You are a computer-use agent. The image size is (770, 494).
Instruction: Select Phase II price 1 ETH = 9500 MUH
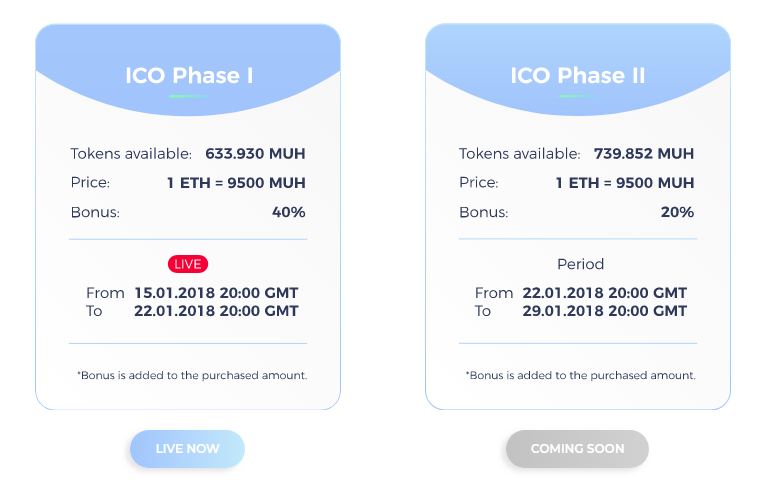(625, 183)
